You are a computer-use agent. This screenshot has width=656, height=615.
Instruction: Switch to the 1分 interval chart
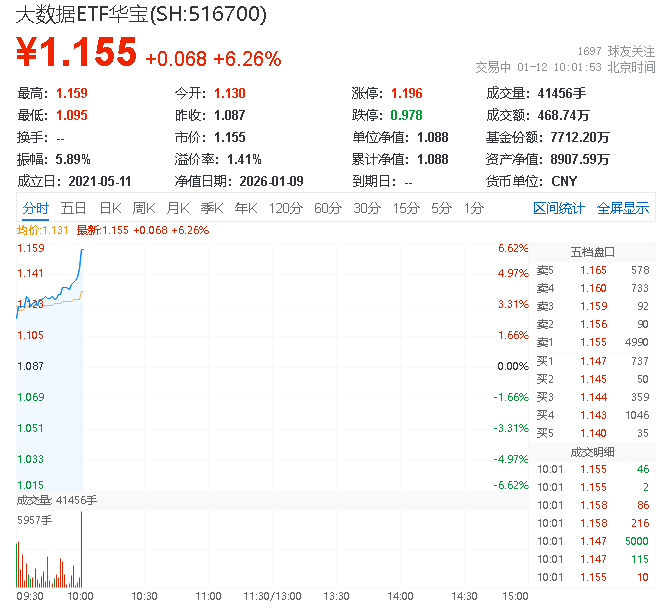pos(473,208)
